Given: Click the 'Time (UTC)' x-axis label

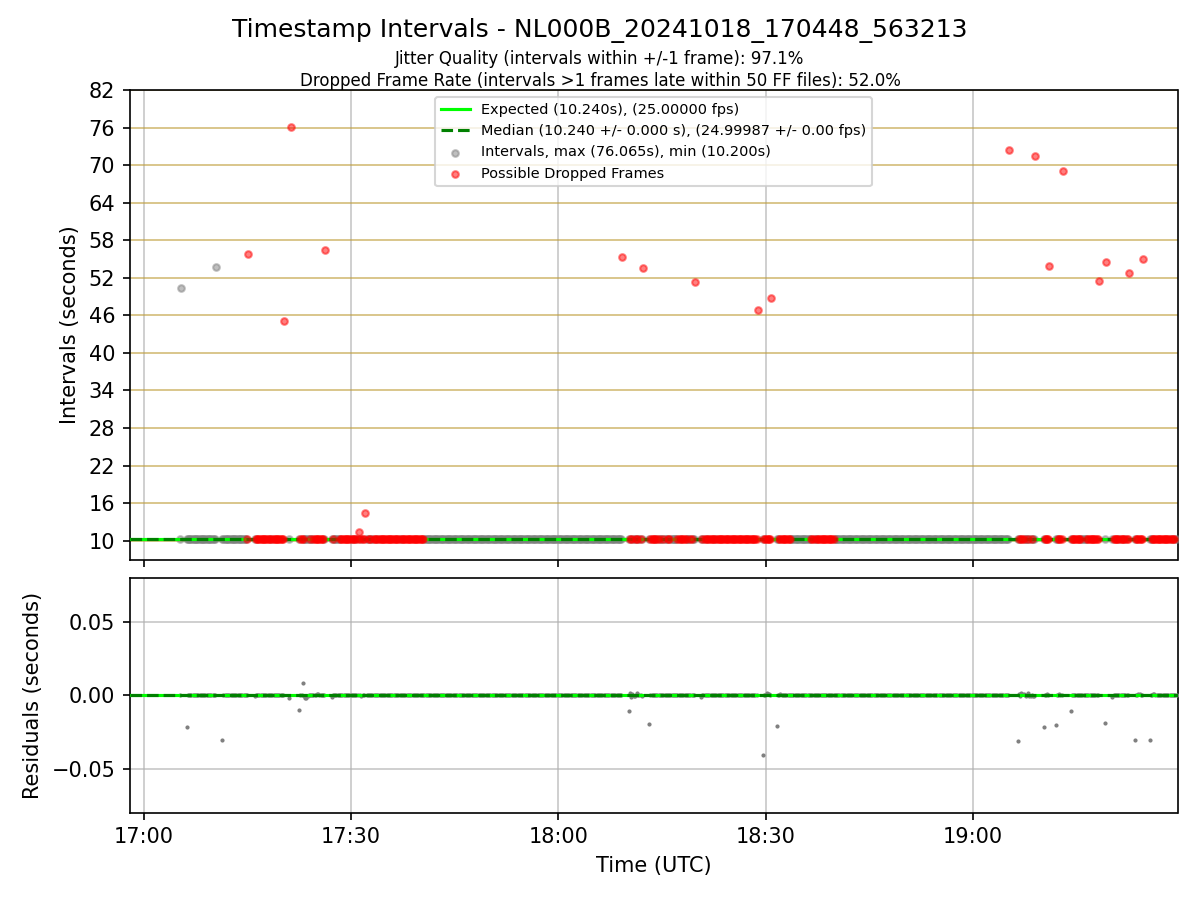Looking at the screenshot, I should 653,865.
